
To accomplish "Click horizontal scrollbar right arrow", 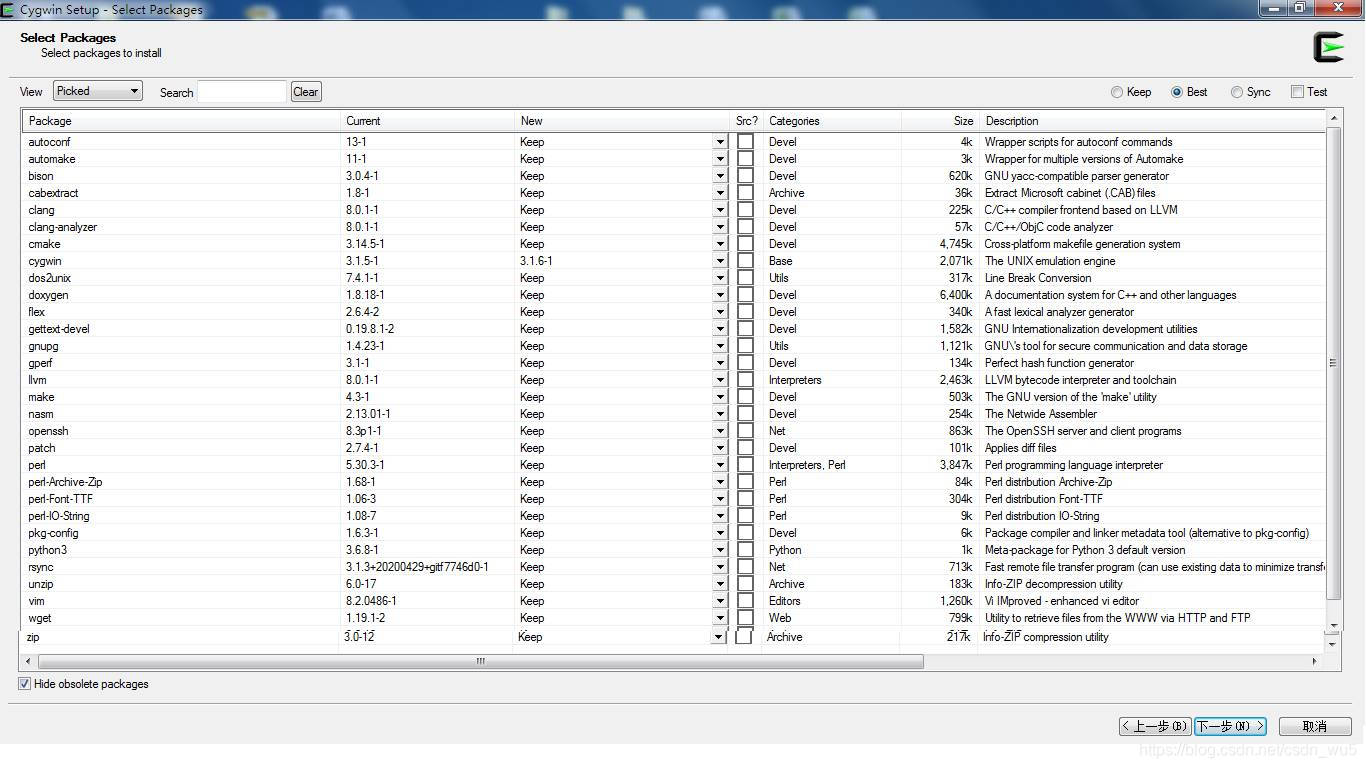I will pos(1314,661).
